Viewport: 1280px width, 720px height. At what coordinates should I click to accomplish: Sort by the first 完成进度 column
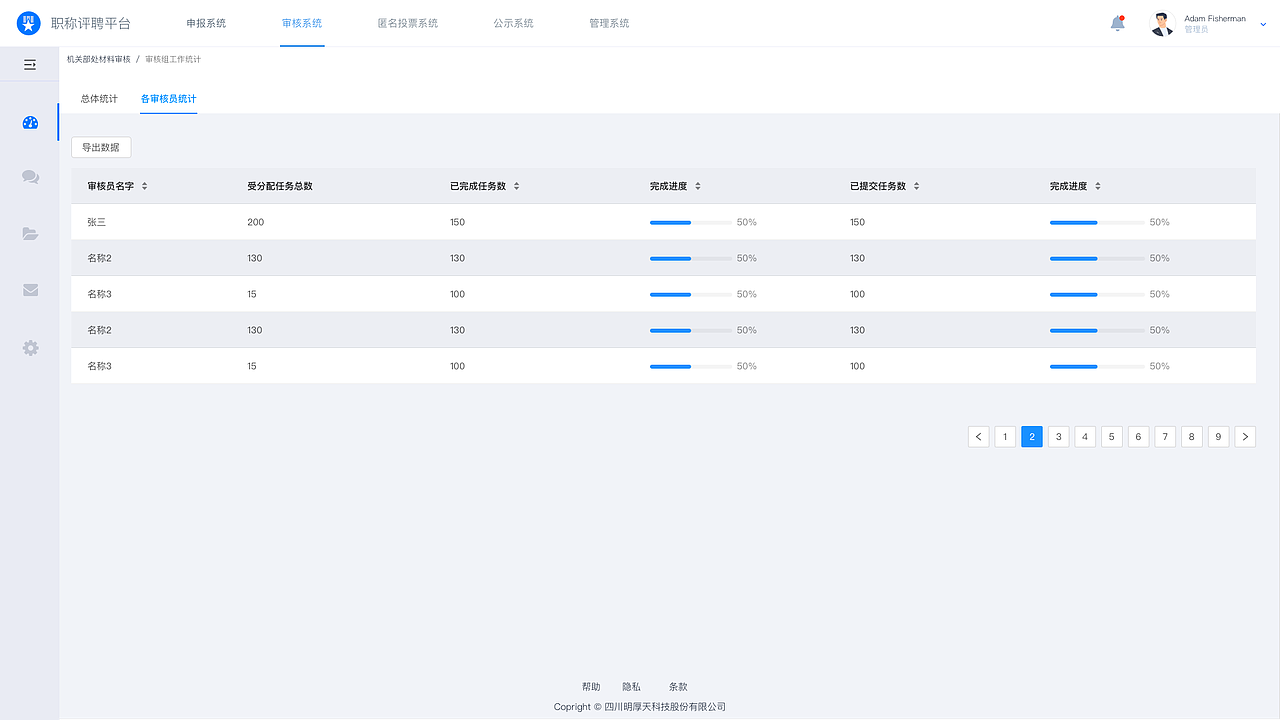click(698, 186)
